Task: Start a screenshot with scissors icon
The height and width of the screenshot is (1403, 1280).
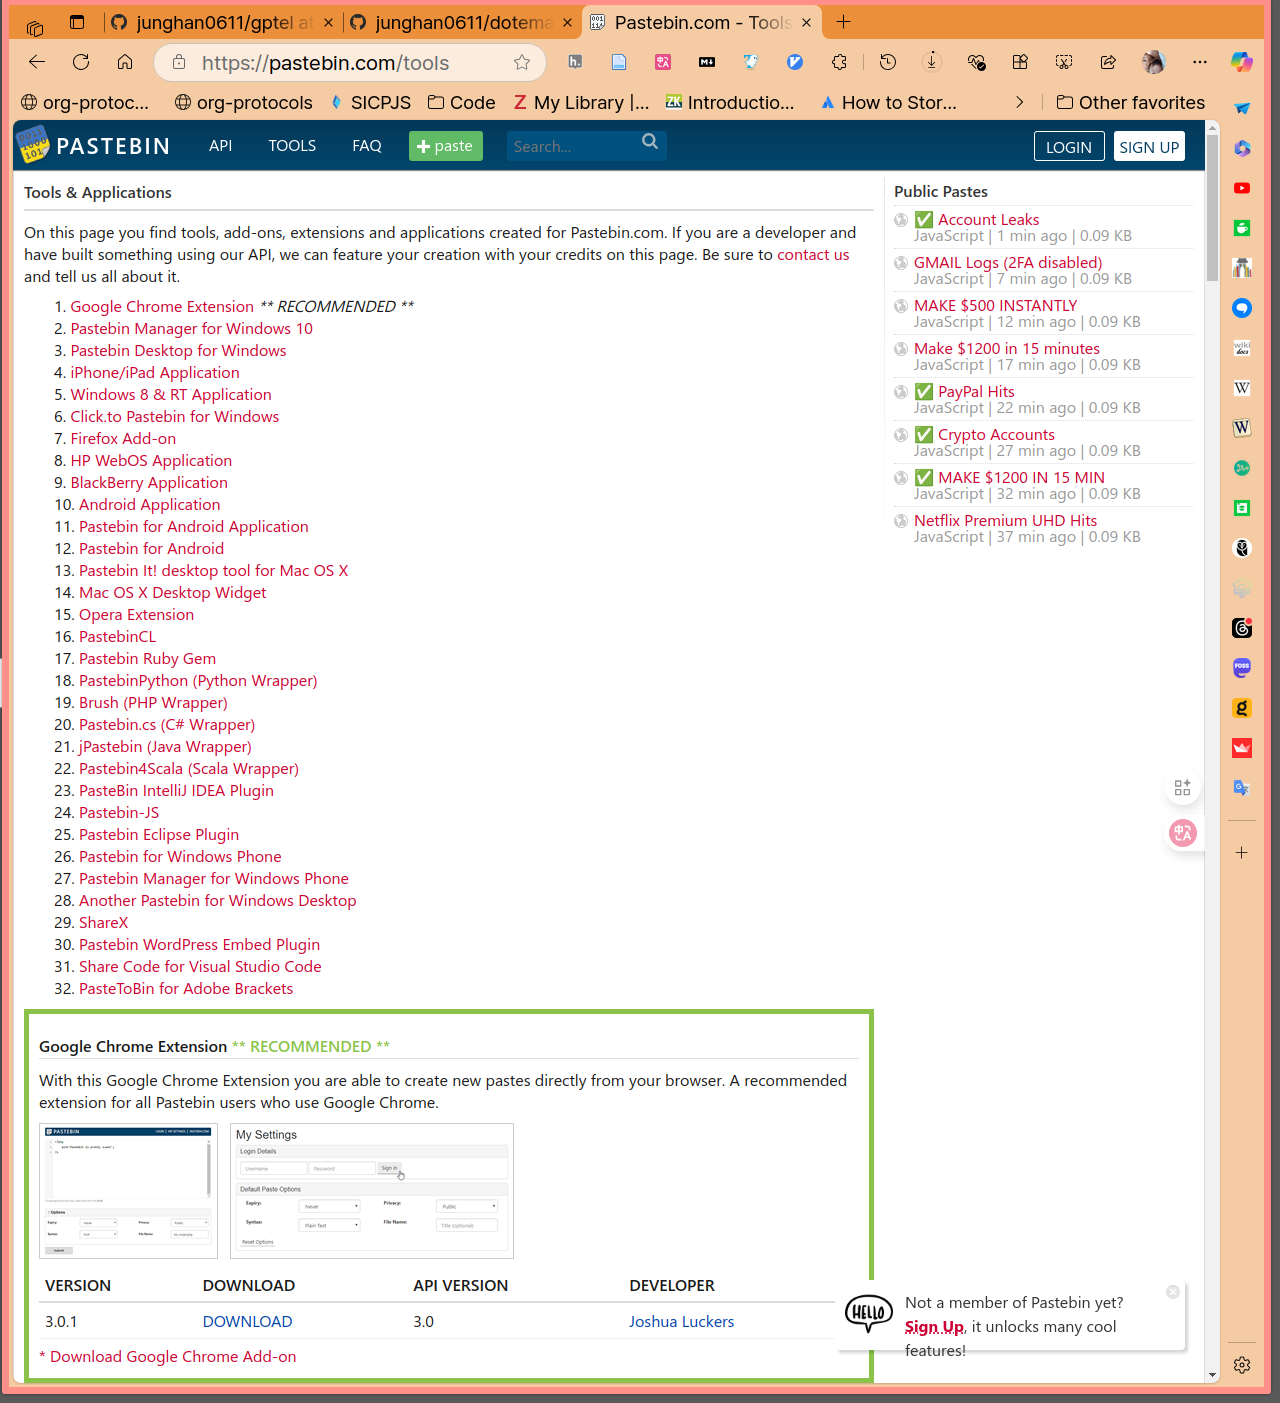Action: click(1064, 62)
